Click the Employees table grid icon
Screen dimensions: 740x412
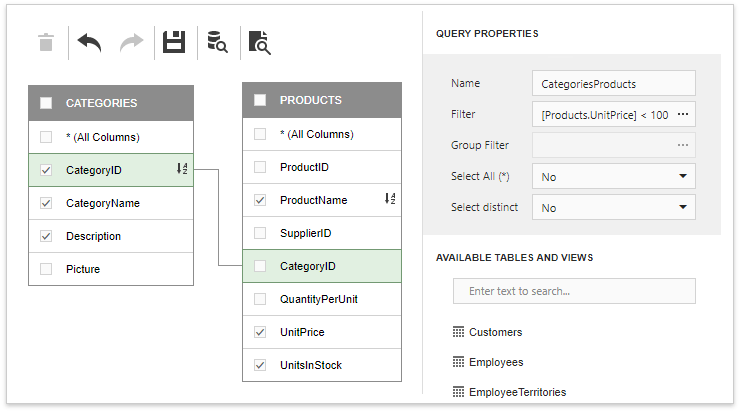tap(458, 362)
